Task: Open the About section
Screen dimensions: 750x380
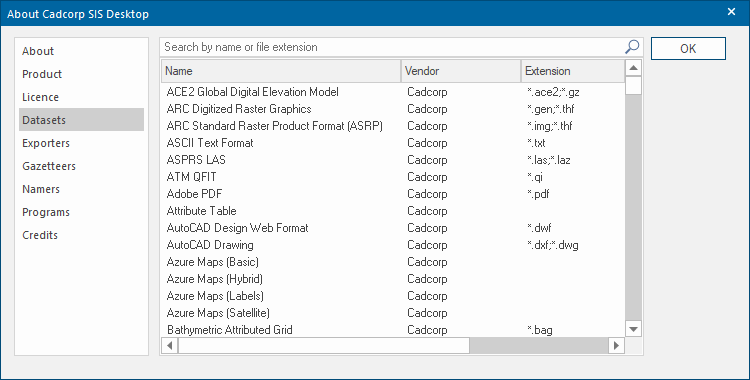Action: point(81,51)
